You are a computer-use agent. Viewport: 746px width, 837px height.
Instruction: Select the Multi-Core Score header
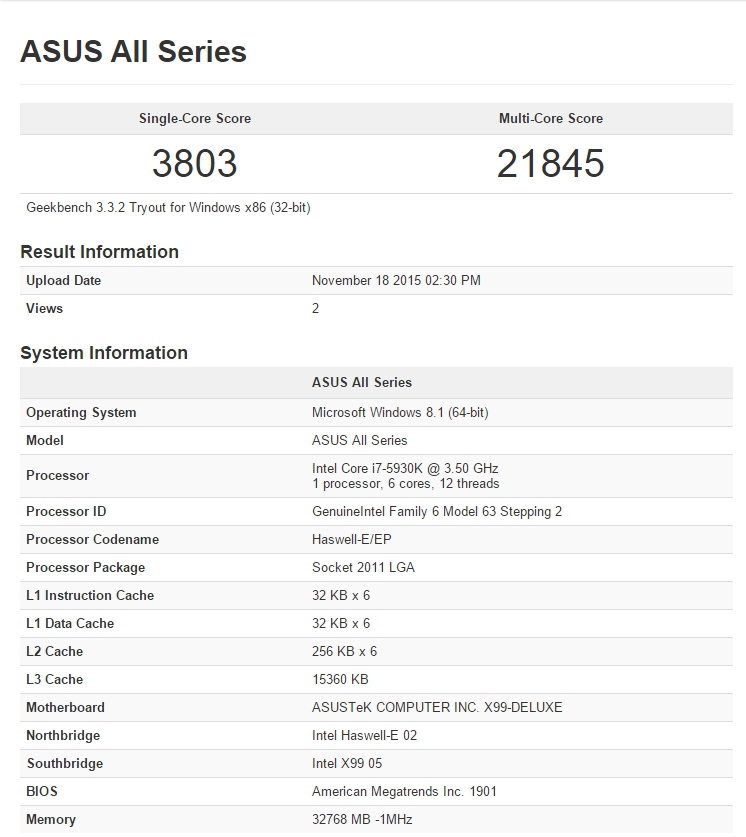pyautogui.click(x=550, y=118)
